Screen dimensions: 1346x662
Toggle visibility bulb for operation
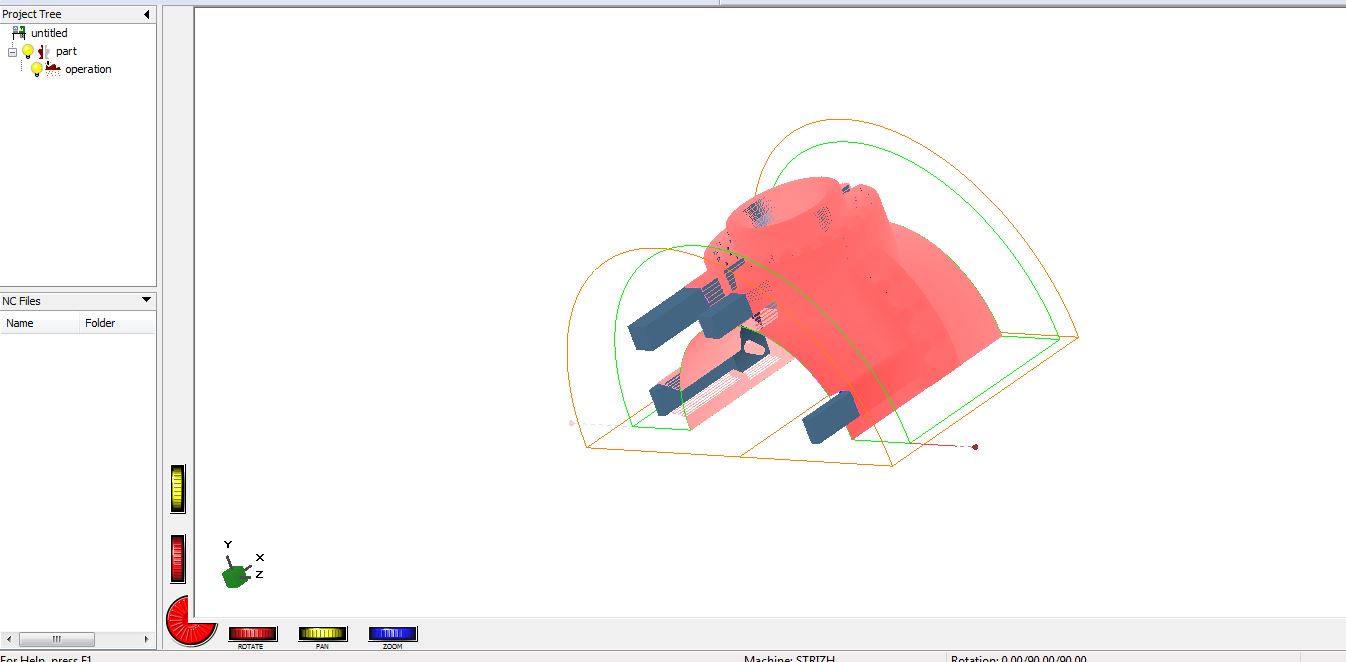pyautogui.click(x=37, y=69)
